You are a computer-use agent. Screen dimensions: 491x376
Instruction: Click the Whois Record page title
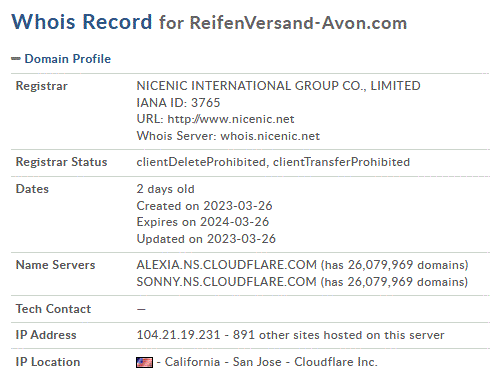pos(82,22)
